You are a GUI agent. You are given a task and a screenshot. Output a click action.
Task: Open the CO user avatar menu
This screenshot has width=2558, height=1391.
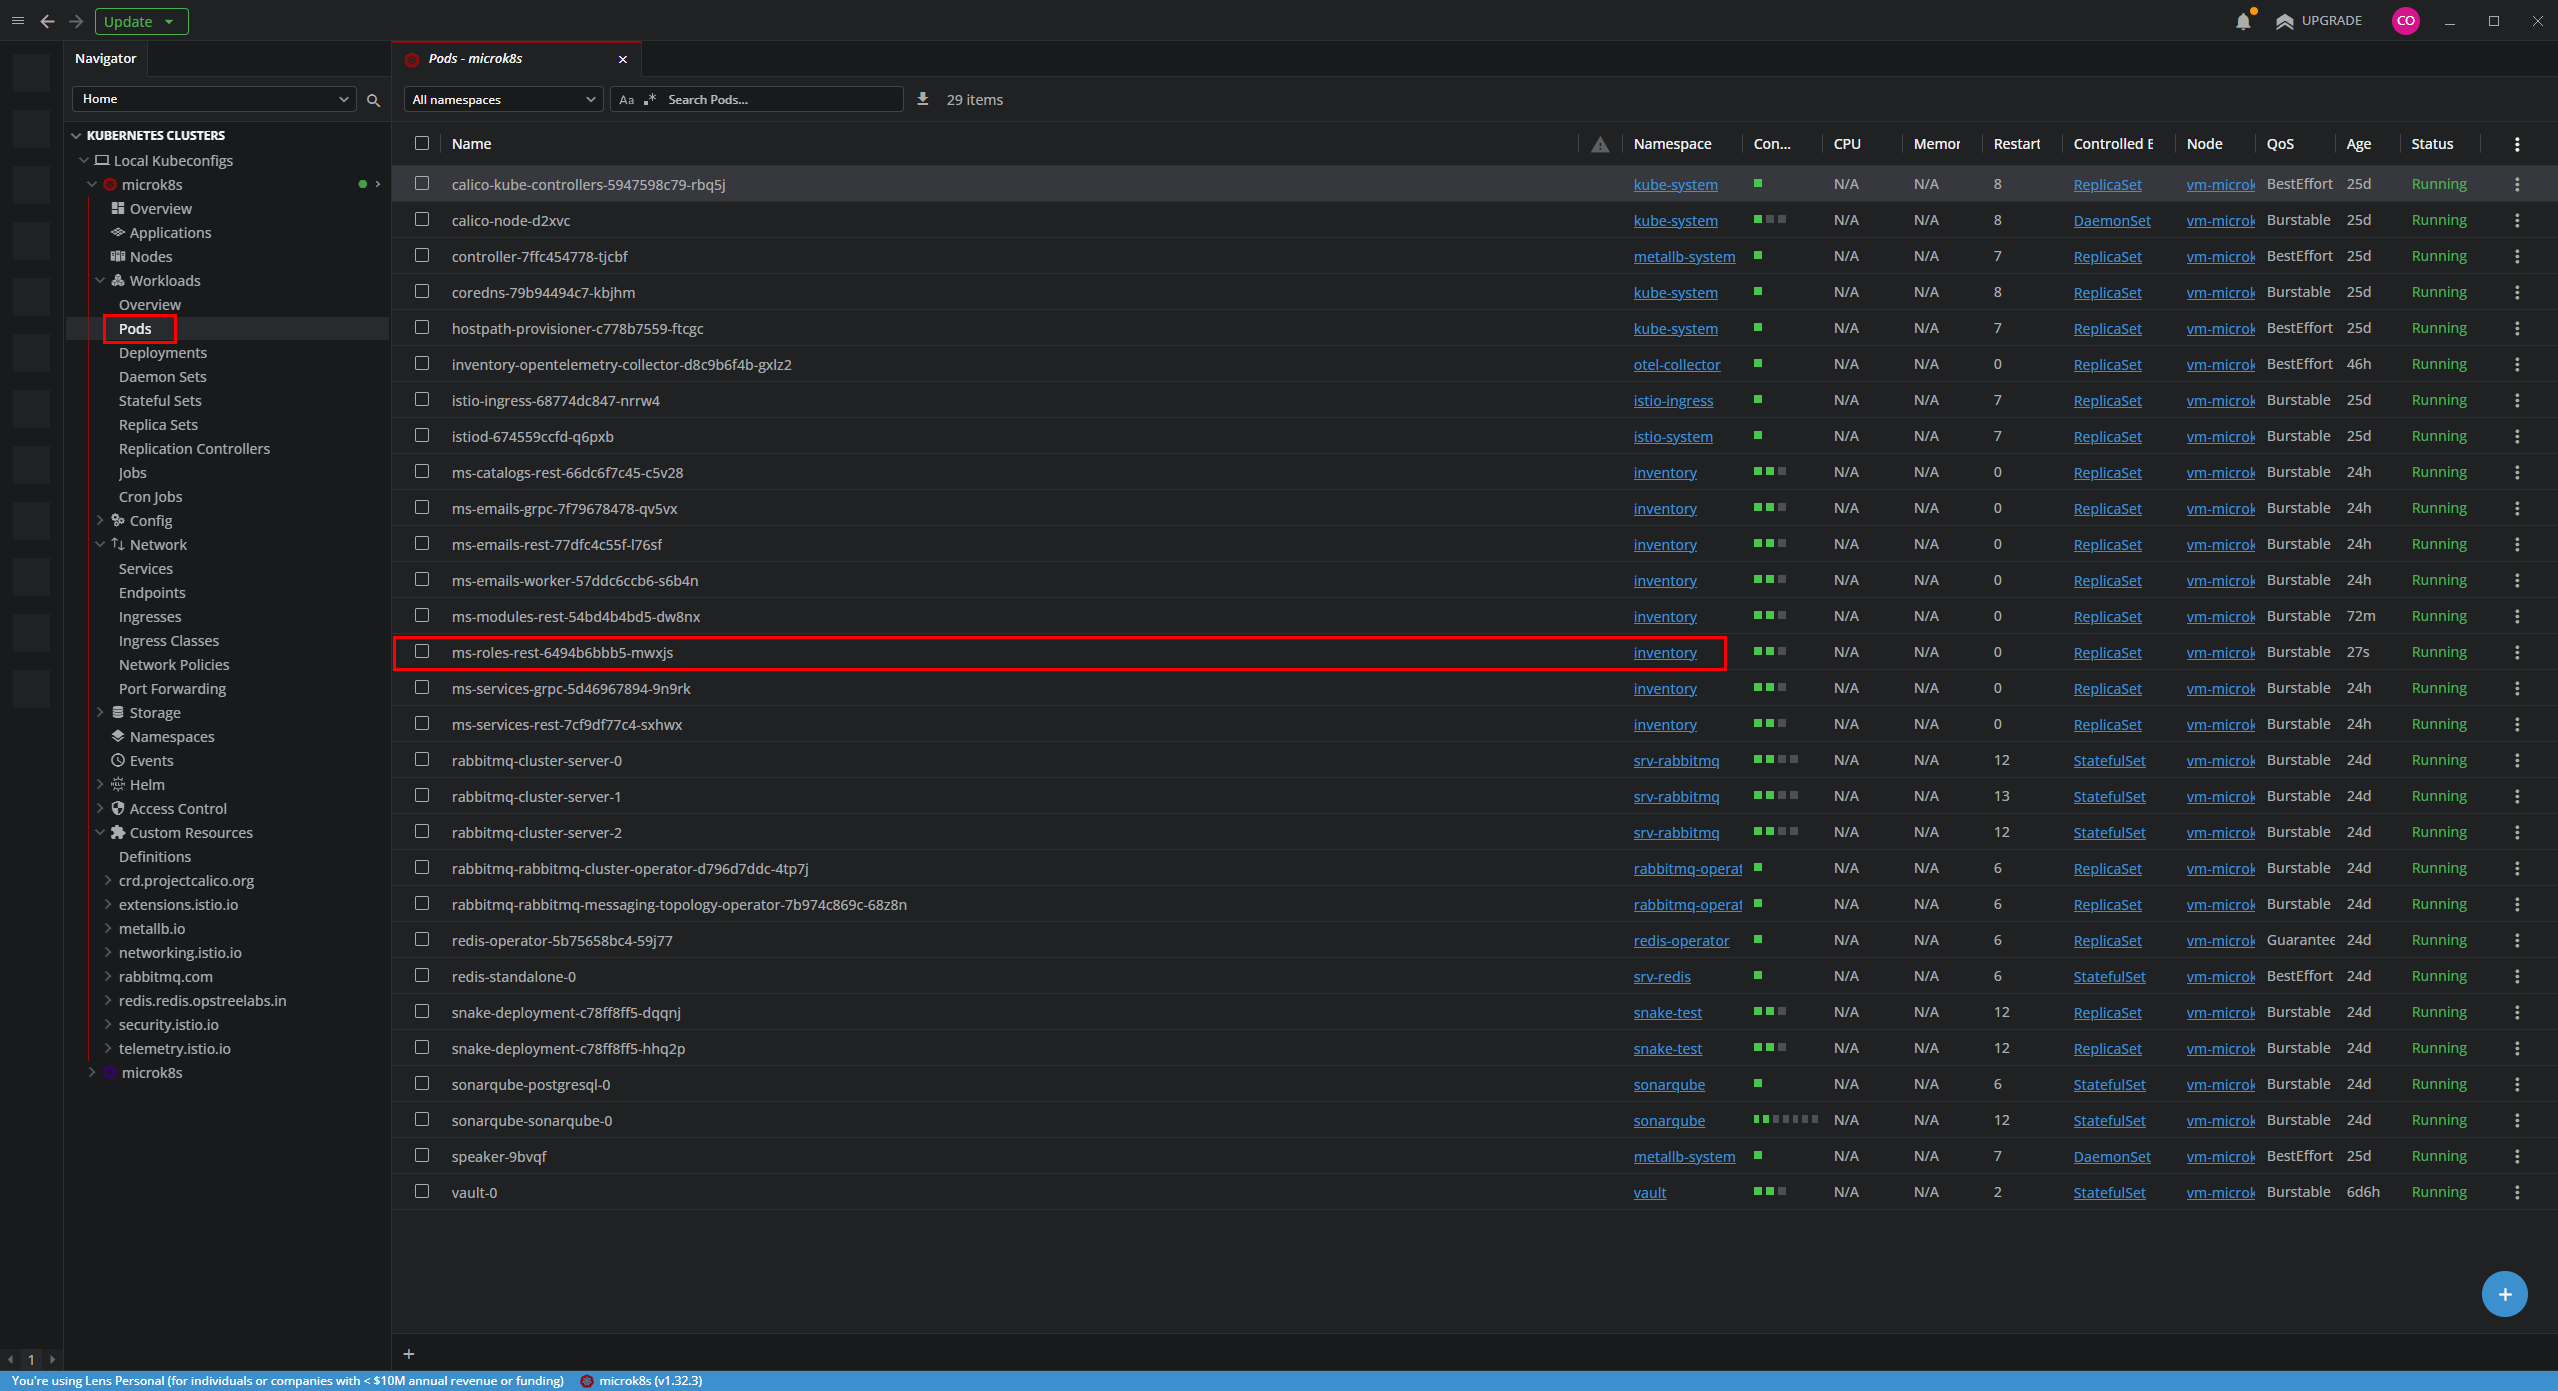2405,21
